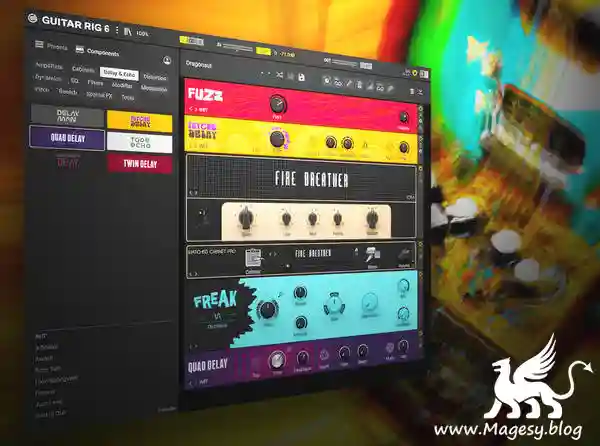Expand the Fire Breather amp arrows
Viewport: 600px width, 446px height.
click(194, 194)
